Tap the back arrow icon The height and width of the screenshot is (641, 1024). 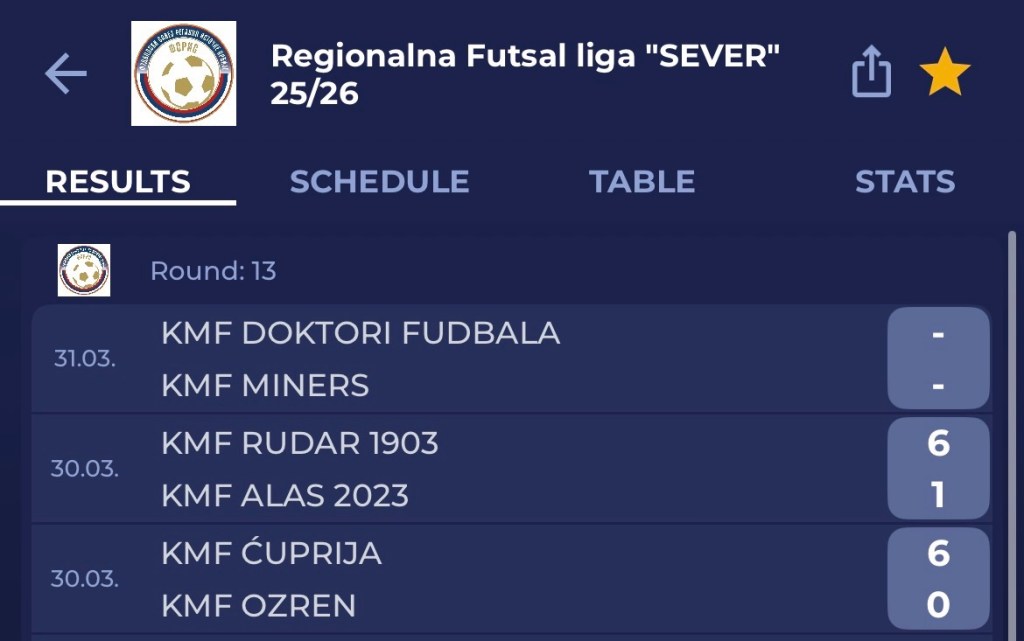pos(66,74)
